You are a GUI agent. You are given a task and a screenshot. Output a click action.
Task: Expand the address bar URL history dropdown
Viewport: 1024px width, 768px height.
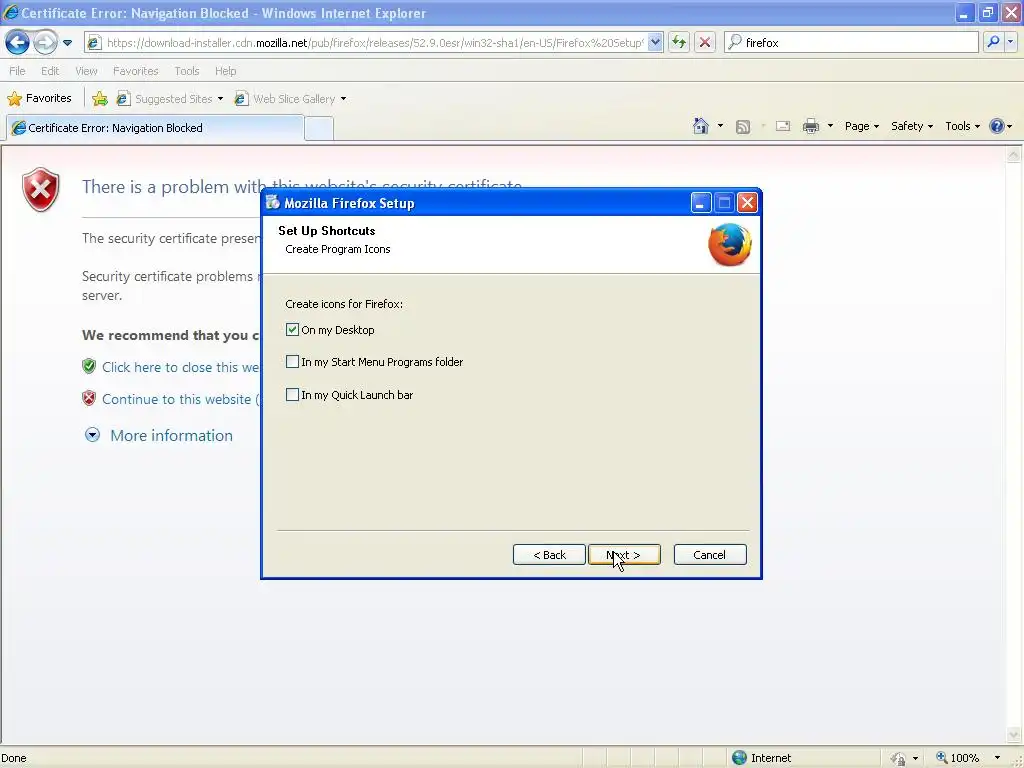pyautogui.click(x=655, y=42)
